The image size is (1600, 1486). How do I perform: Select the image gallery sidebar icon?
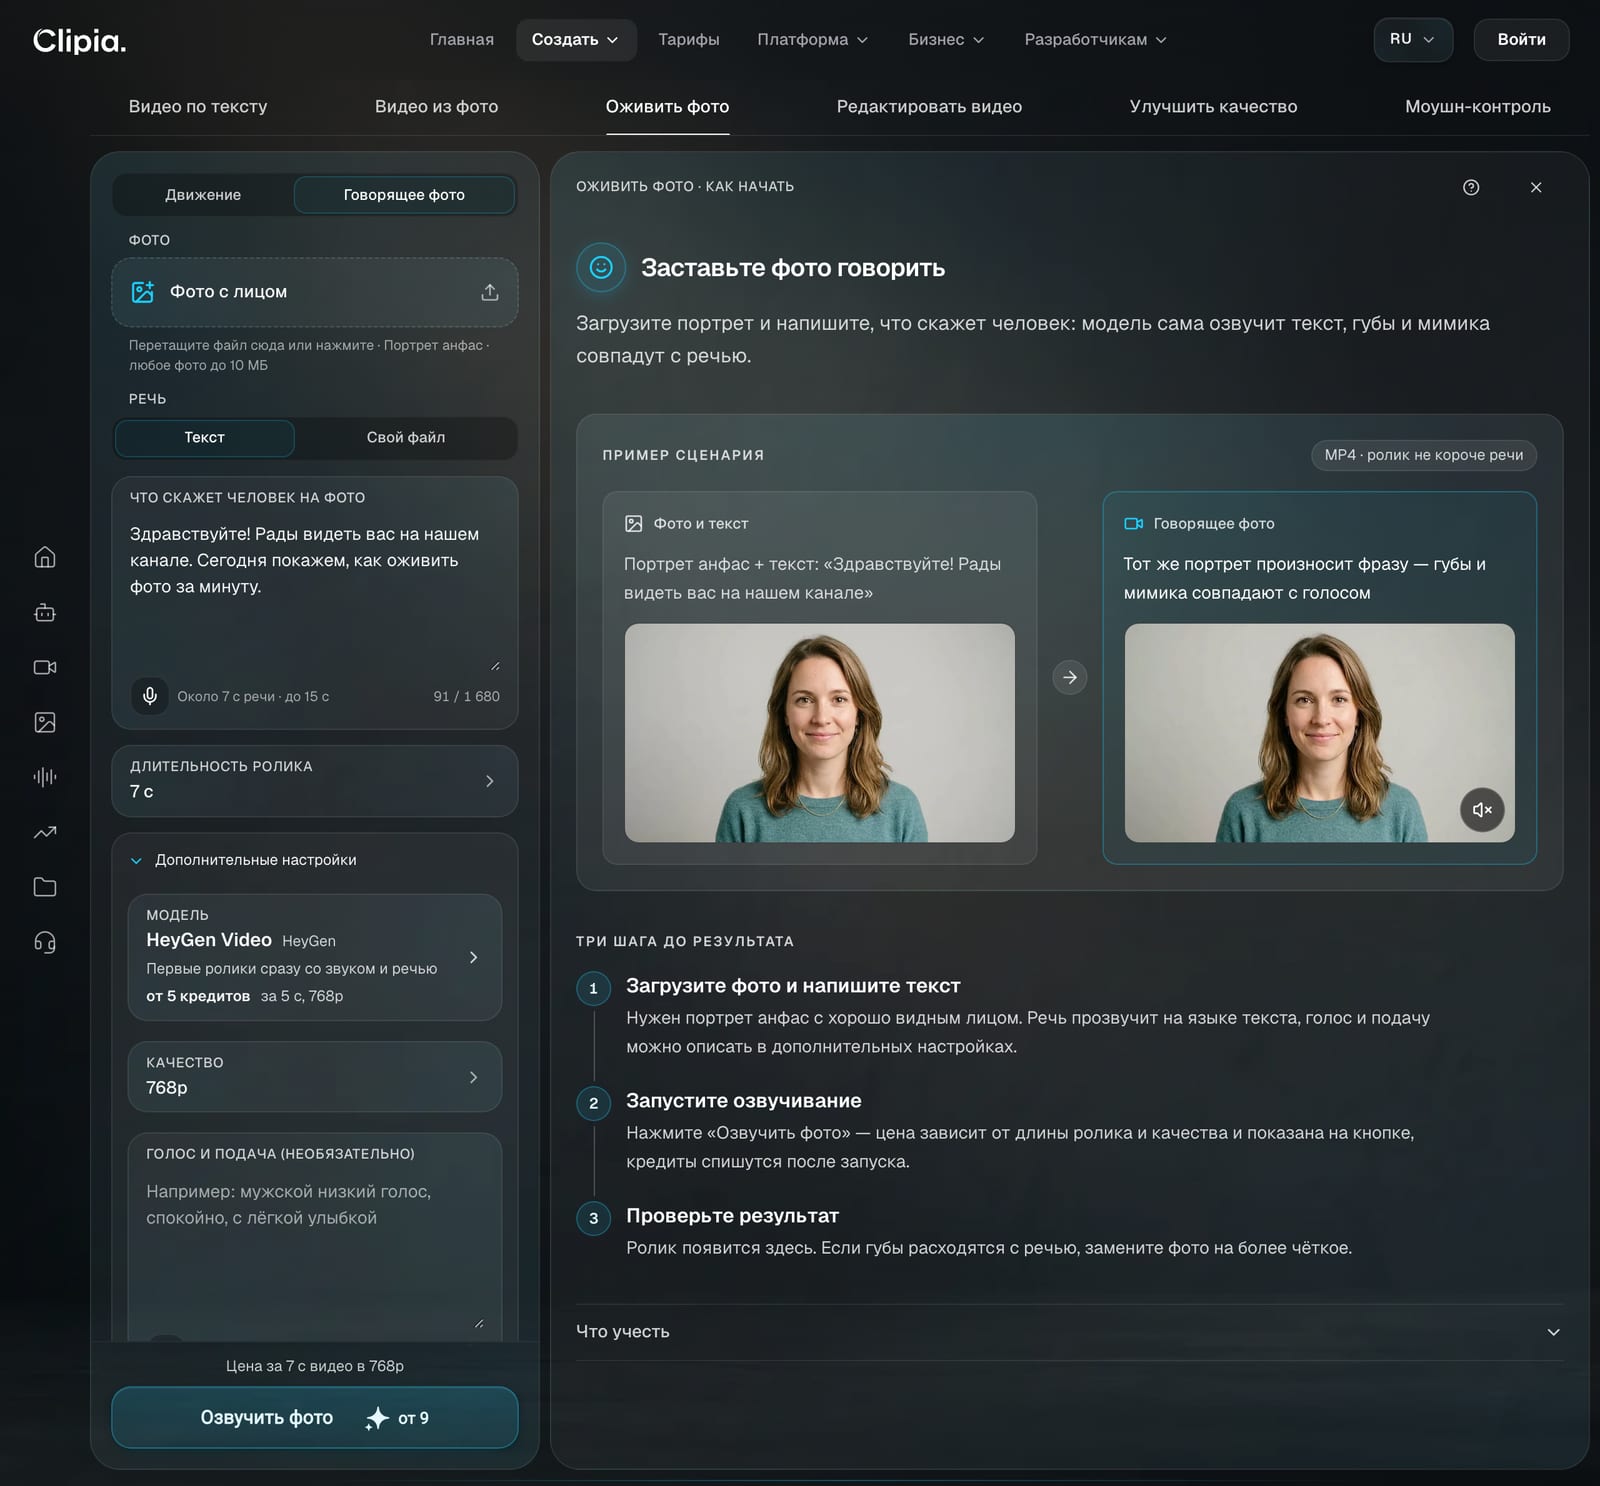45,722
